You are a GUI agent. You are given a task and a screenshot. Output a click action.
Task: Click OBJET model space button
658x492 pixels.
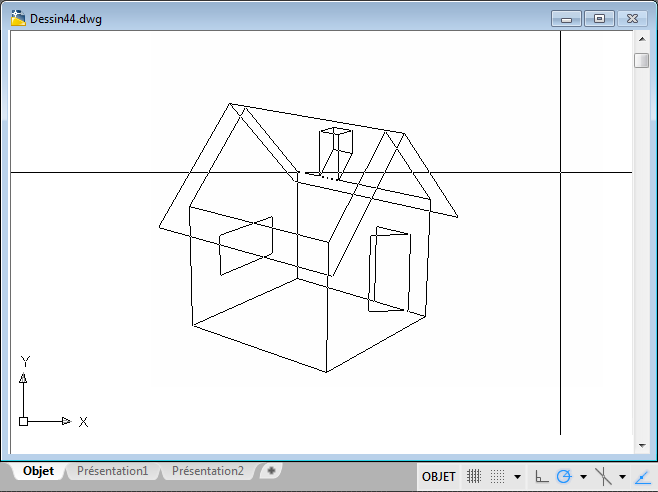pos(439,477)
